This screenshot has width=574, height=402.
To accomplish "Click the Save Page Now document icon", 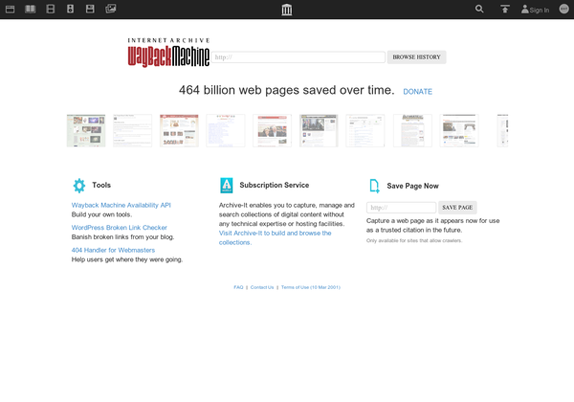I will click(x=374, y=186).
